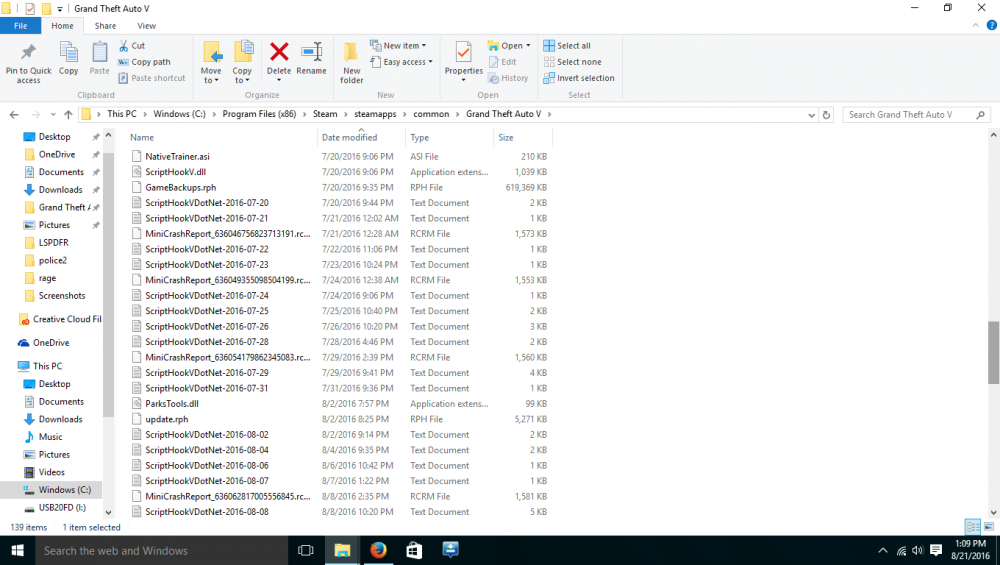Click the Search Grand Theft Auto V box
Viewport: 1000px width, 565px height.
(916, 115)
